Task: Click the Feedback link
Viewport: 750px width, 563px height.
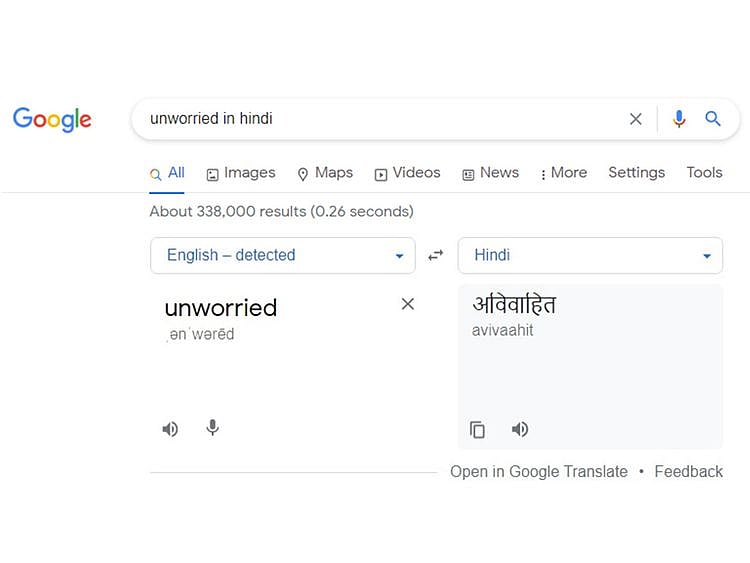Action: pos(688,472)
